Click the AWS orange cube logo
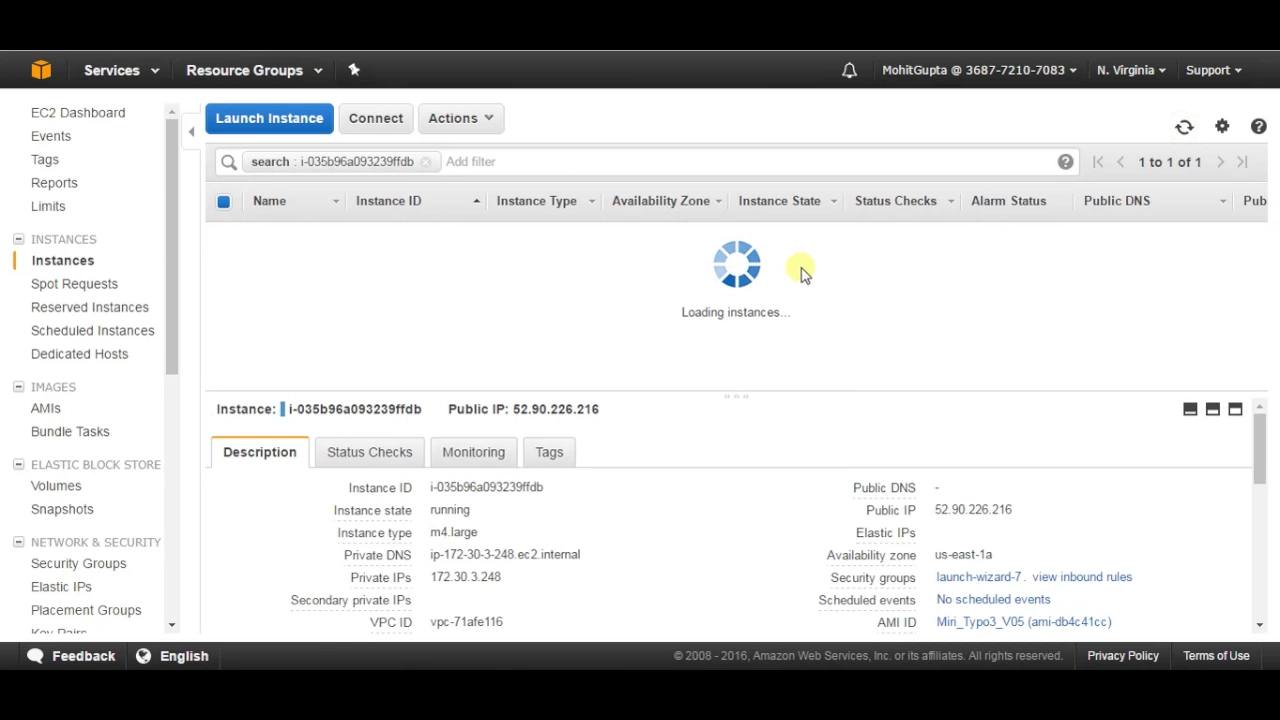 (x=41, y=70)
